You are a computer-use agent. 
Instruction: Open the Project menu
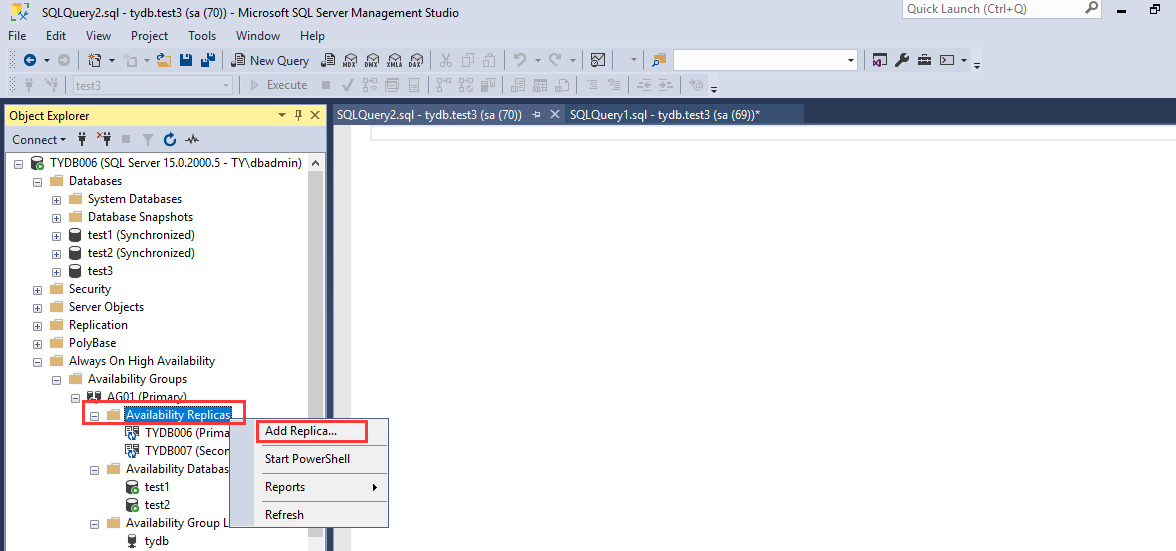click(149, 36)
